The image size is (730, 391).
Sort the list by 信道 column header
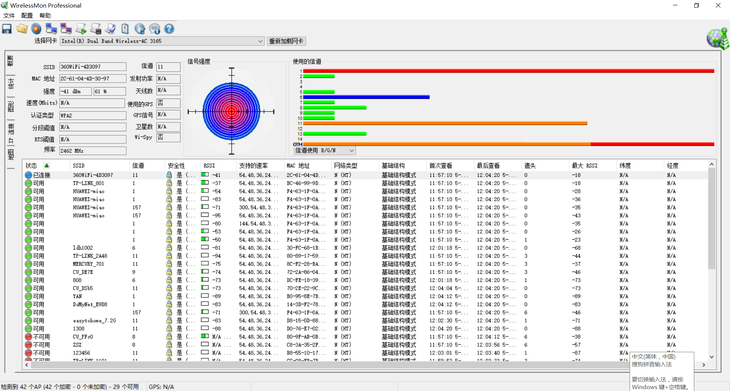147,165
